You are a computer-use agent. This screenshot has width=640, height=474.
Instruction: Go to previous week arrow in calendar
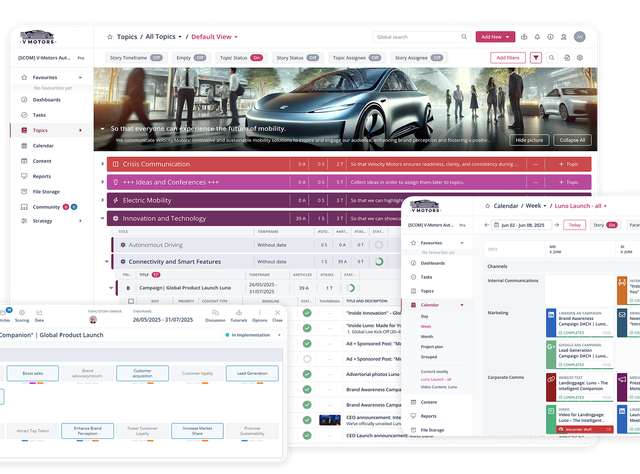487,225
